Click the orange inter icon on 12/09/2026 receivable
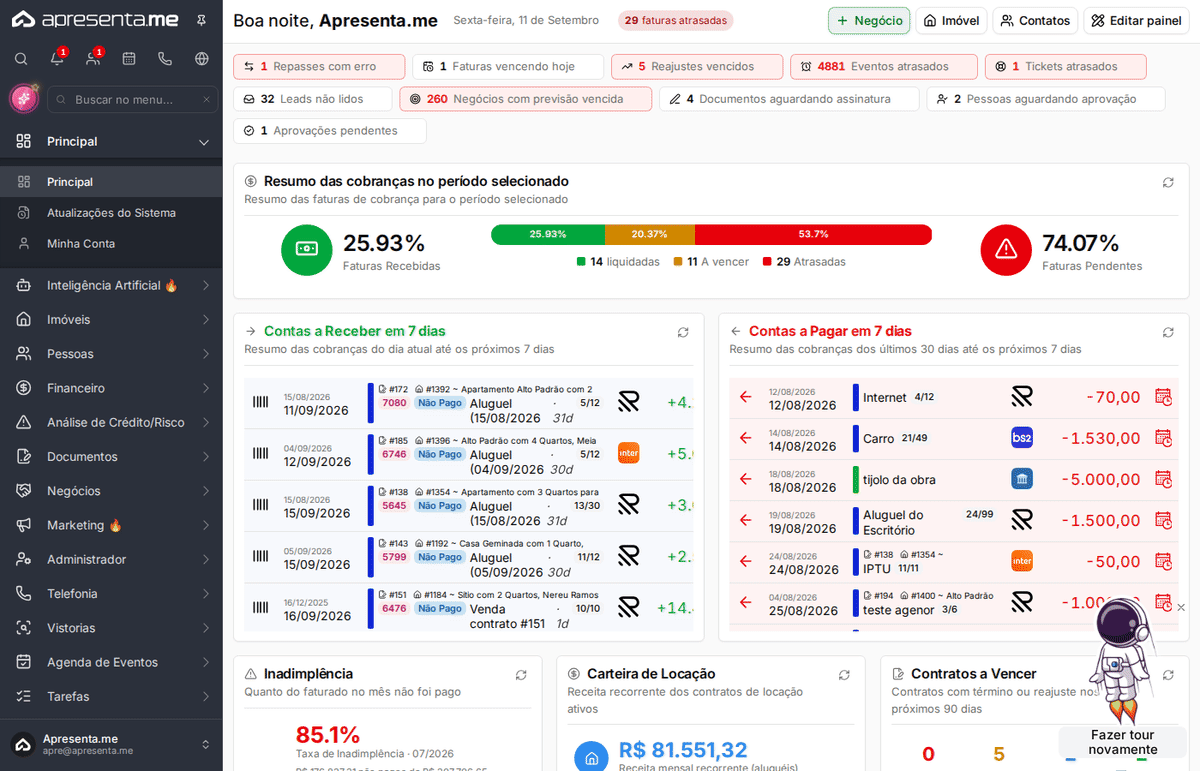This screenshot has height=771, width=1200. (x=628, y=453)
